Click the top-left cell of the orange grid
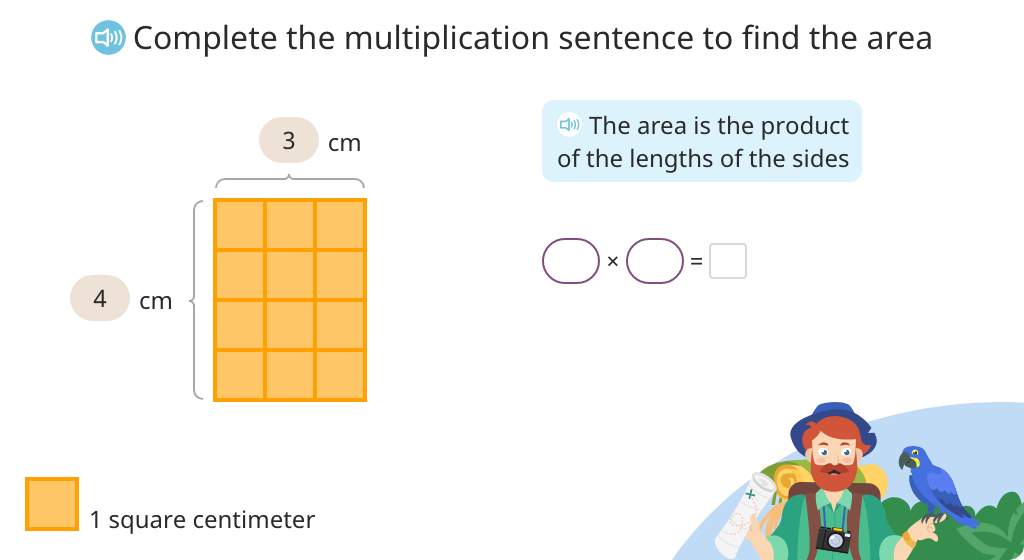 point(240,225)
